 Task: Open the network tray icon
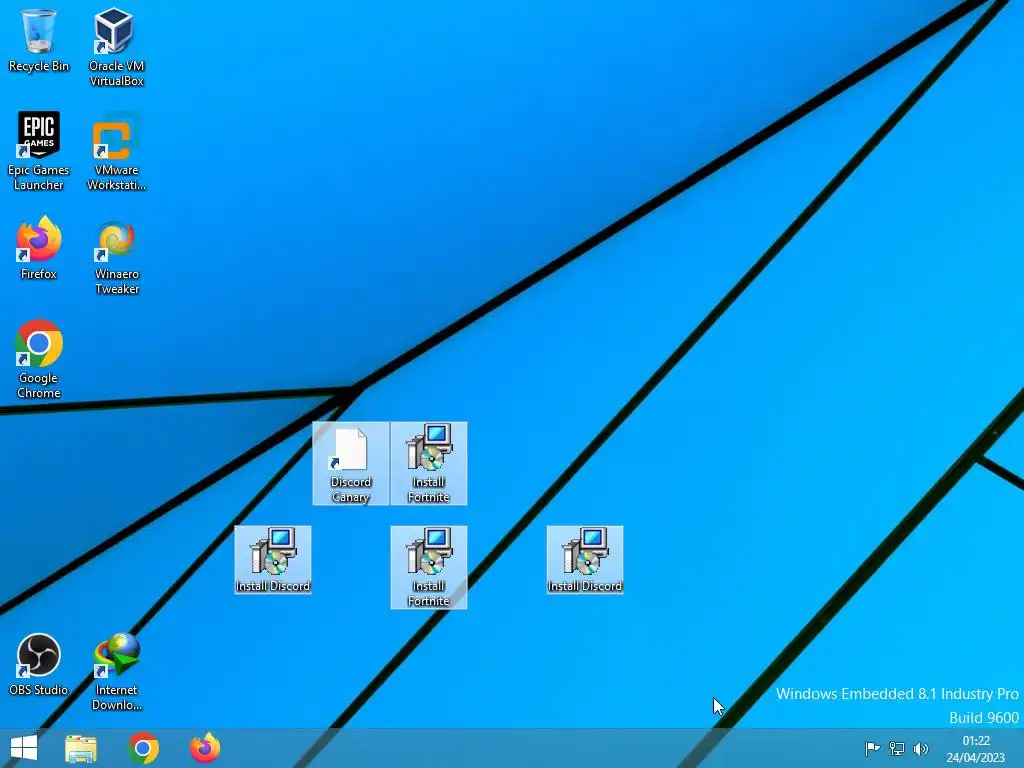[x=897, y=749]
